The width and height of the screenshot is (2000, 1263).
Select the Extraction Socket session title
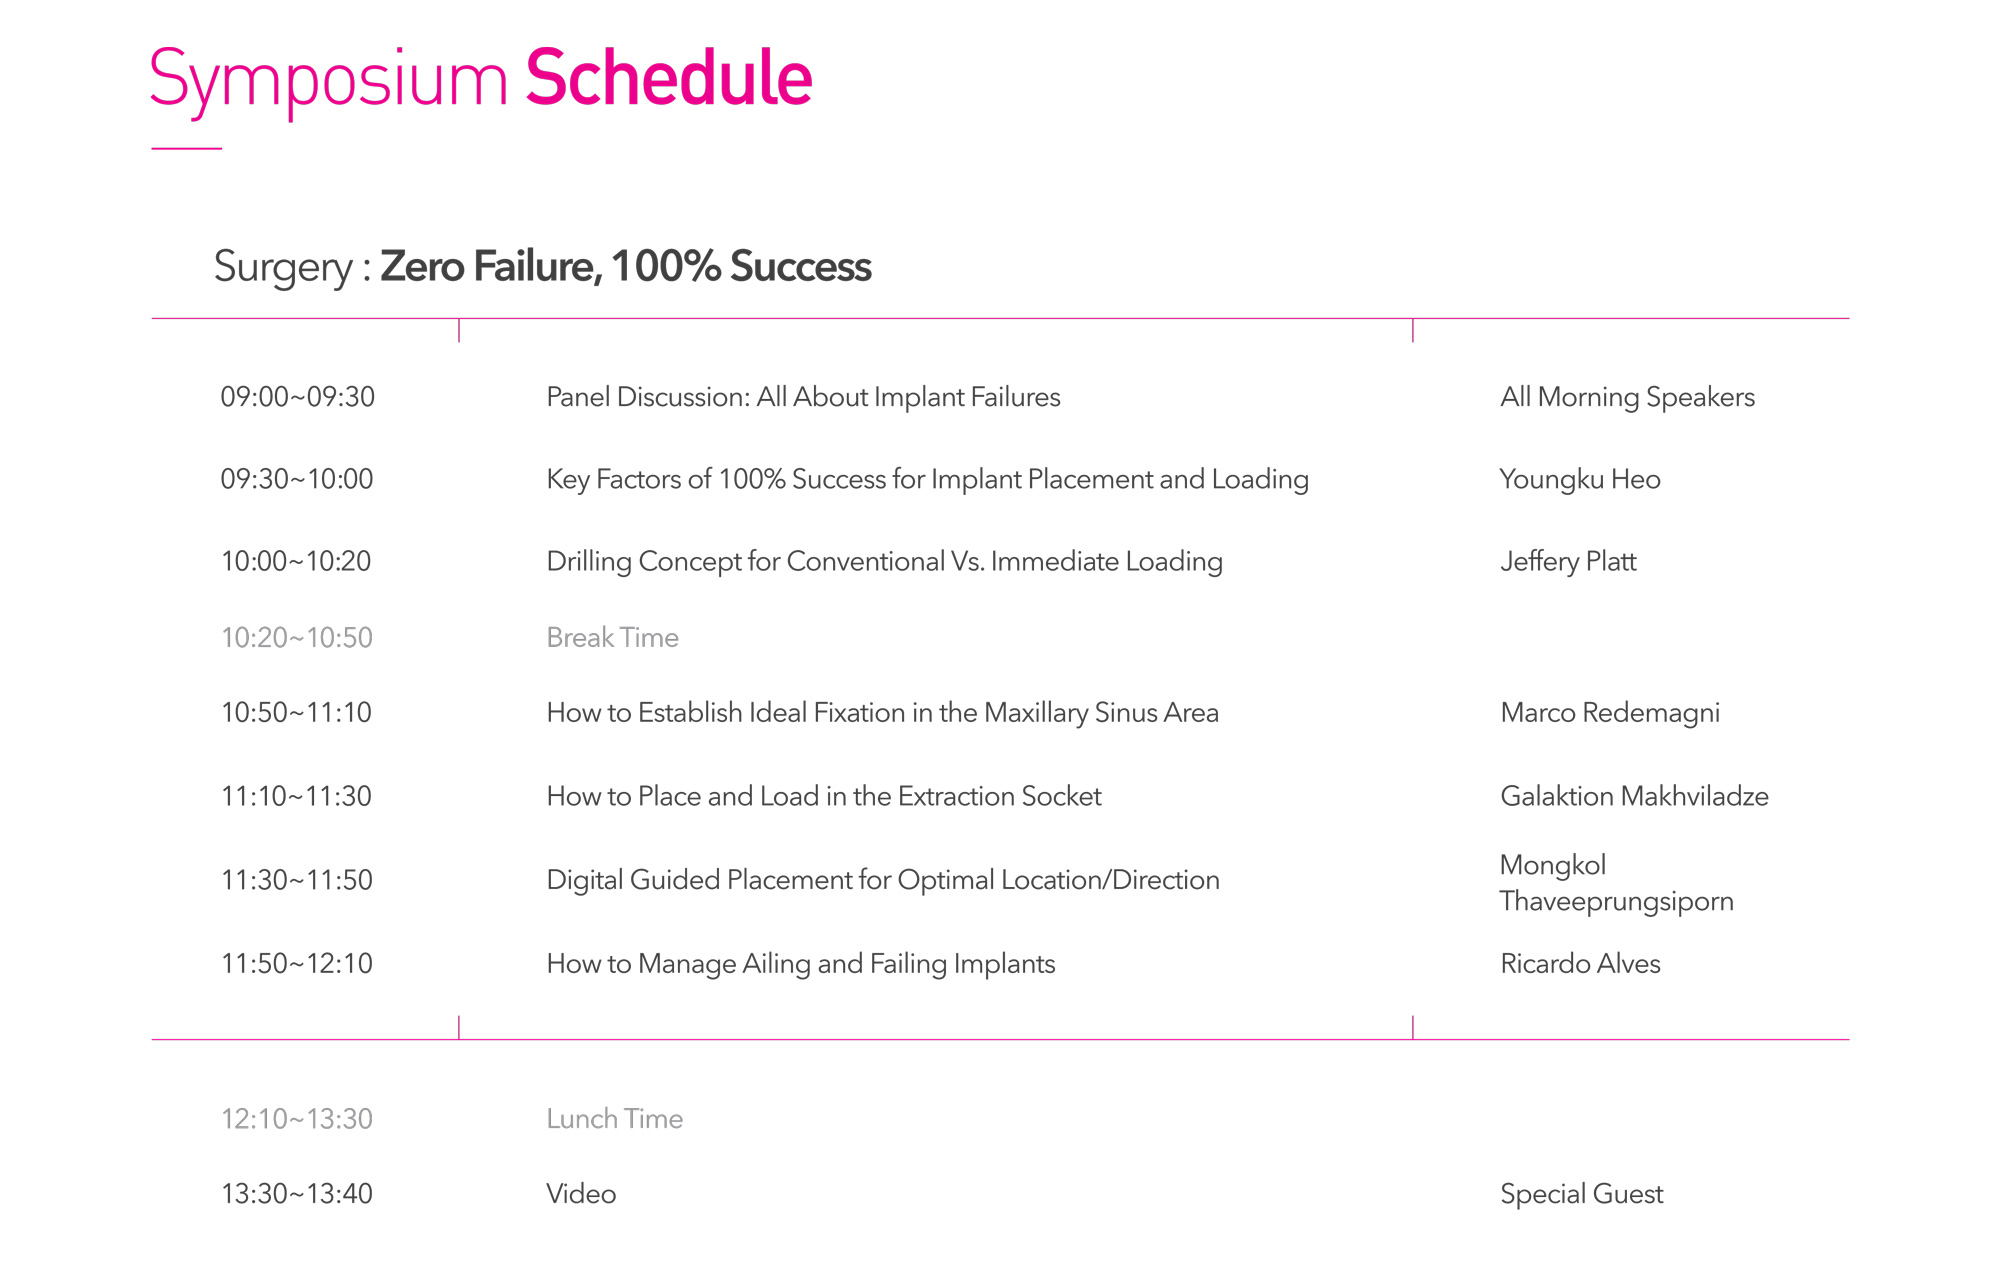point(823,796)
